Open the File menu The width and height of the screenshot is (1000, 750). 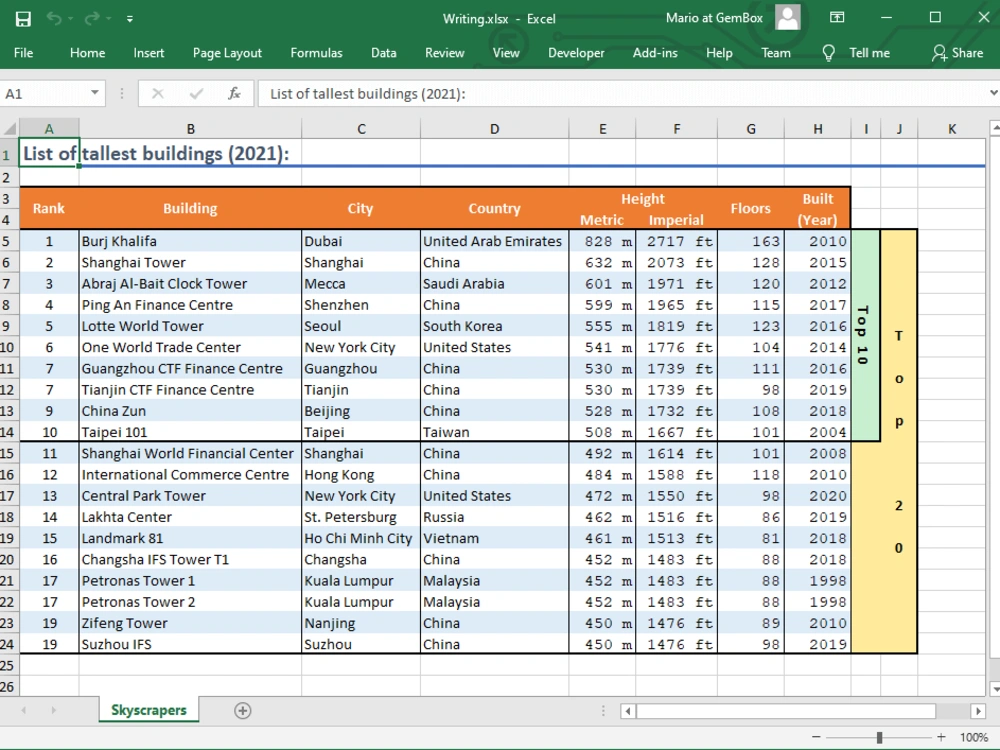click(x=24, y=53)
